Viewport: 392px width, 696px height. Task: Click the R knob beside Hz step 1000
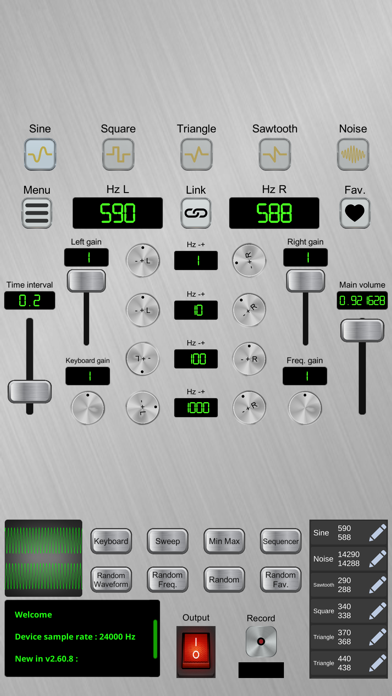click(249, 407)
